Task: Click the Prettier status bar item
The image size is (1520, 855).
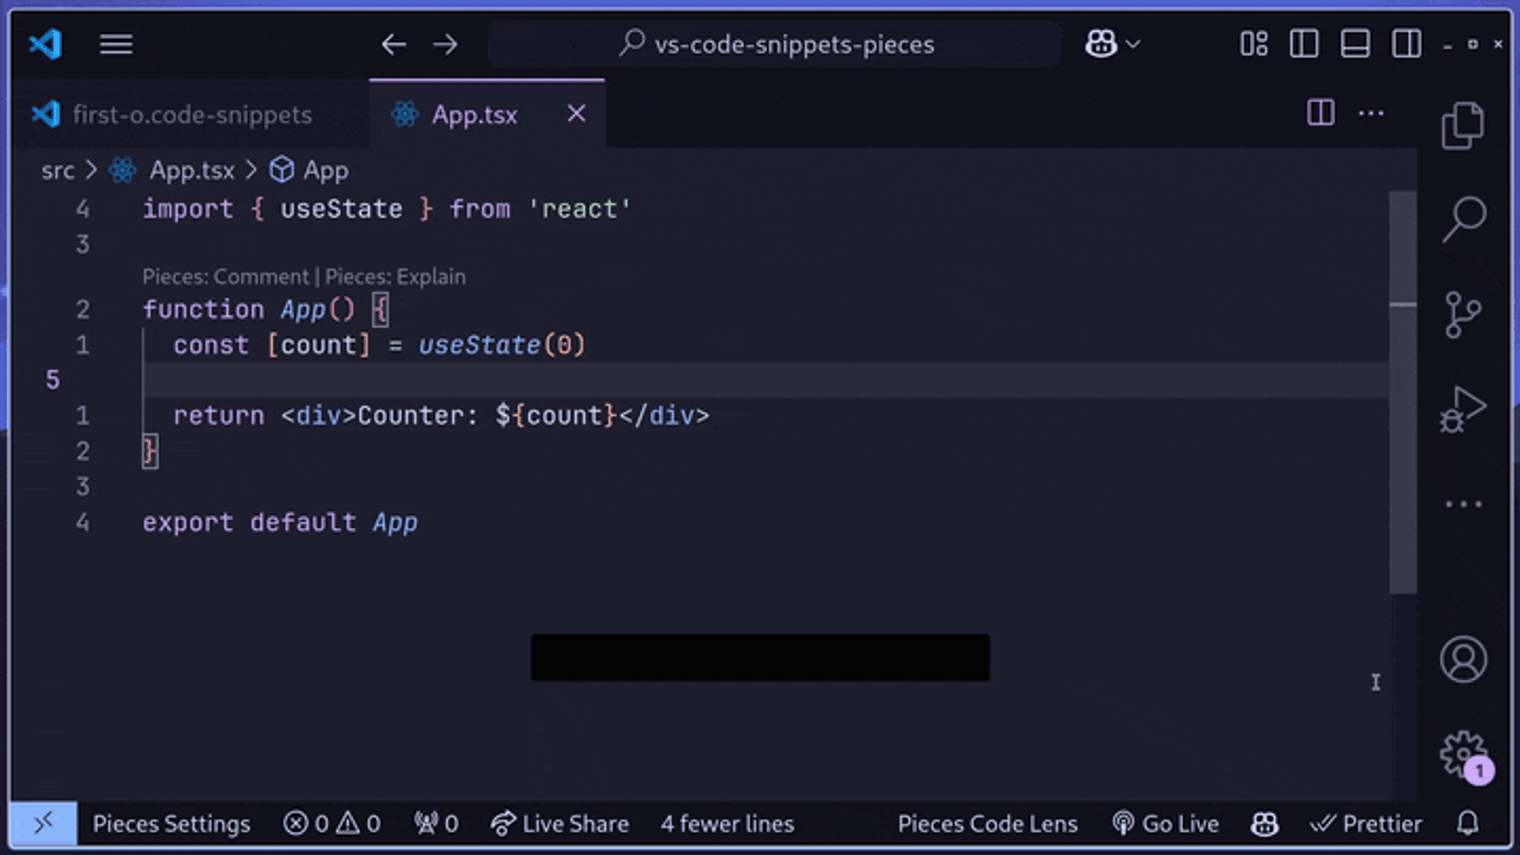Action: pos(1366,824)
